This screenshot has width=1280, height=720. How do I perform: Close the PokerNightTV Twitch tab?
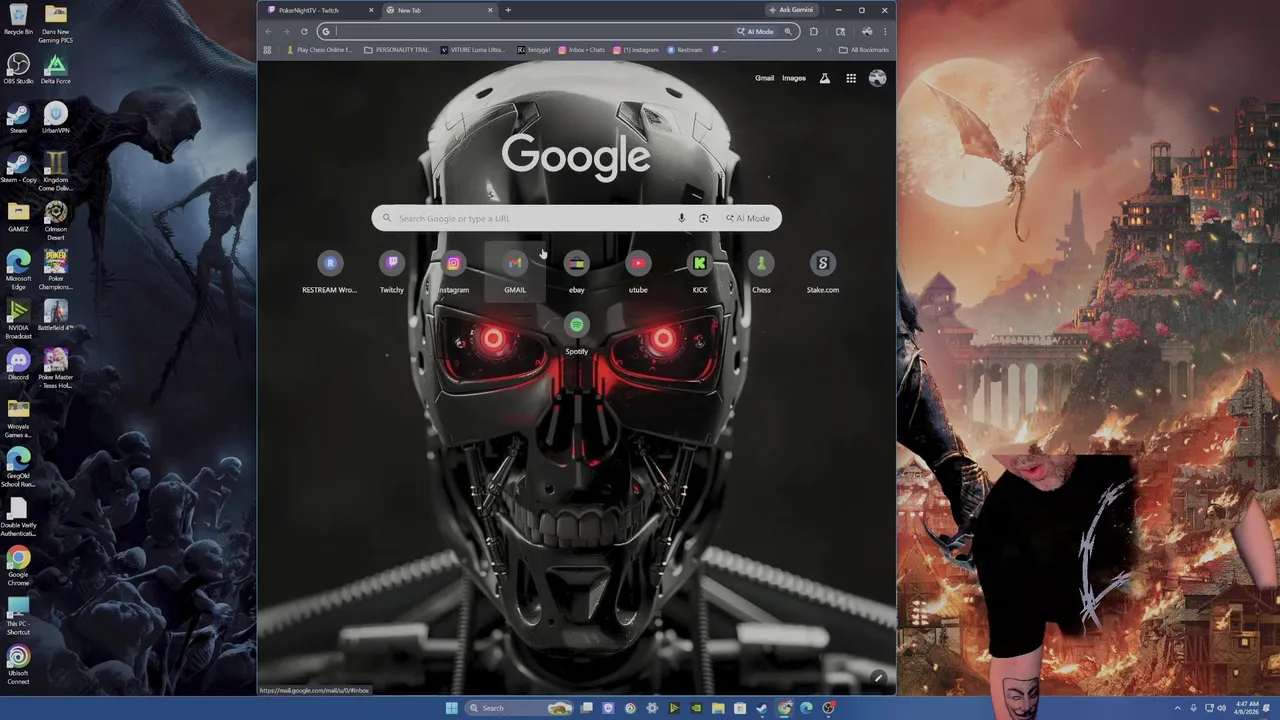pos(371,10)
